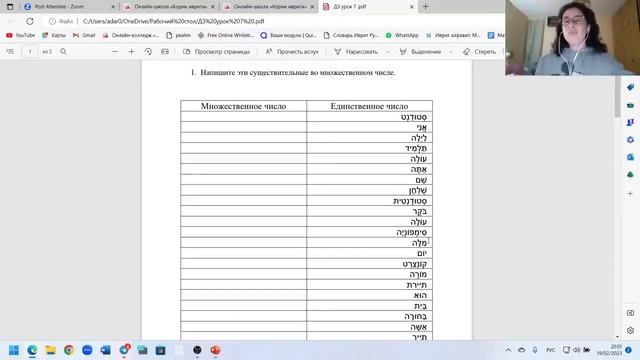Open the Windows Start menu
Screen dimensions: 640x360
(14, 350)
